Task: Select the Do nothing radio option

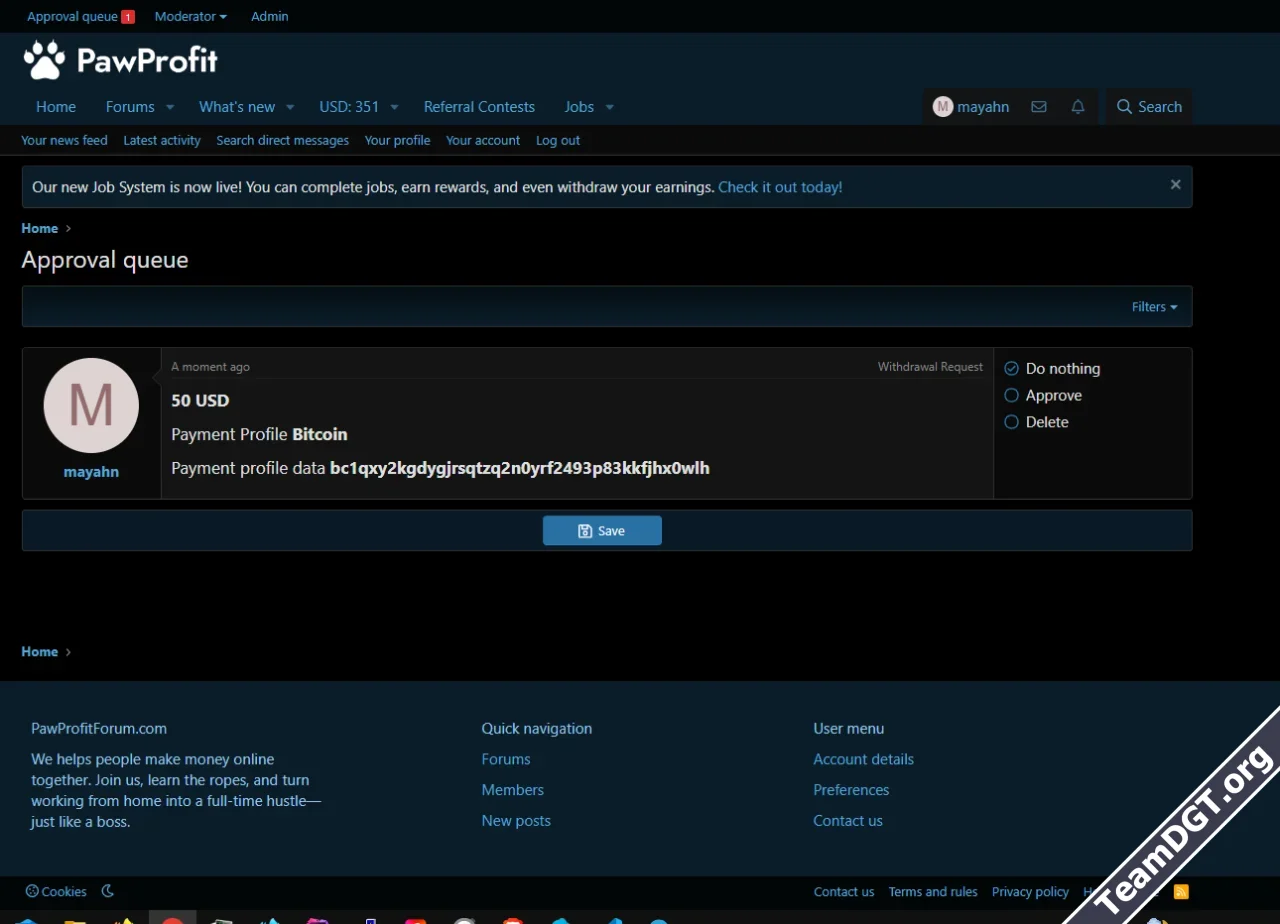Action: click(x=1011, y=369)
